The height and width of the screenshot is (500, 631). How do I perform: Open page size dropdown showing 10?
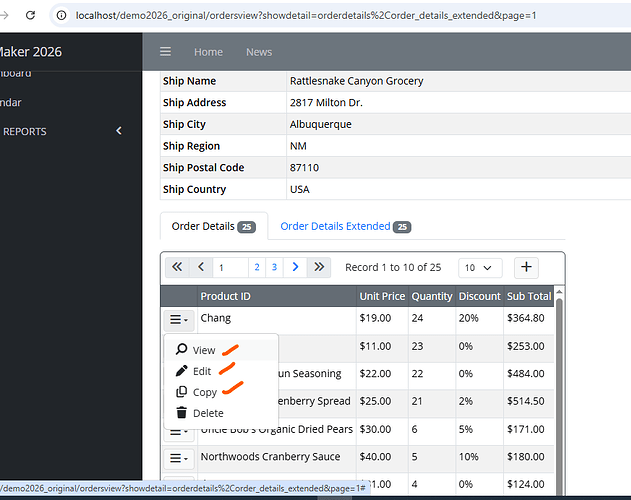click(x=480, y=268)
